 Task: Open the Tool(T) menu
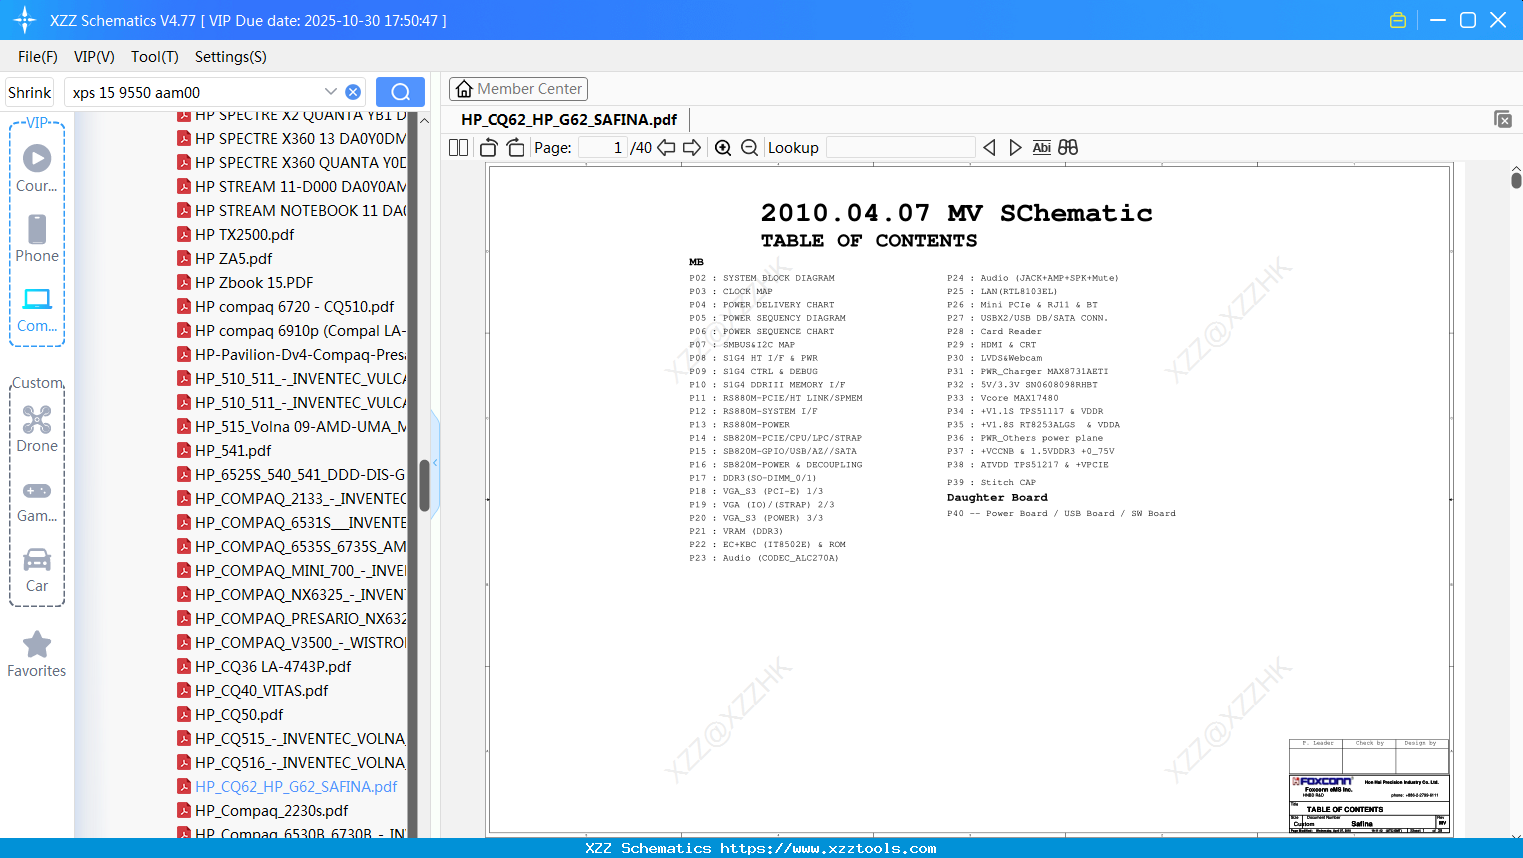coord(155,57)
